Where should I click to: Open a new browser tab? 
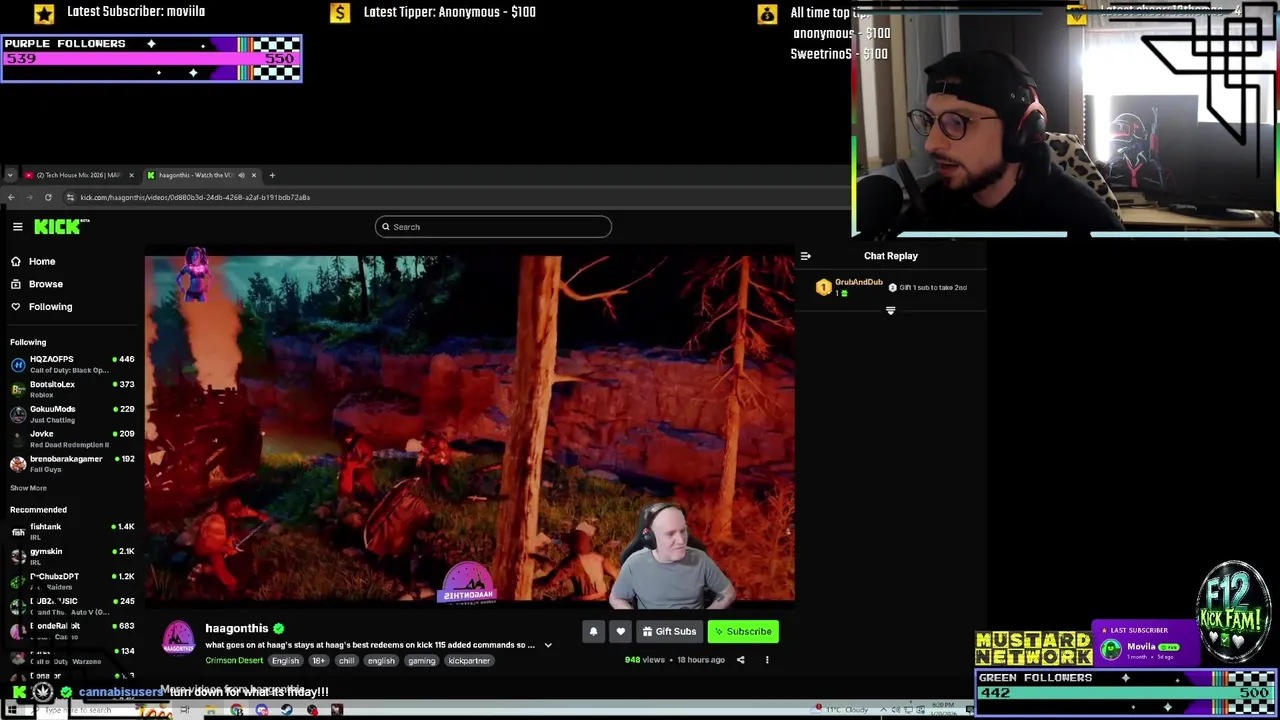[272, 175]
